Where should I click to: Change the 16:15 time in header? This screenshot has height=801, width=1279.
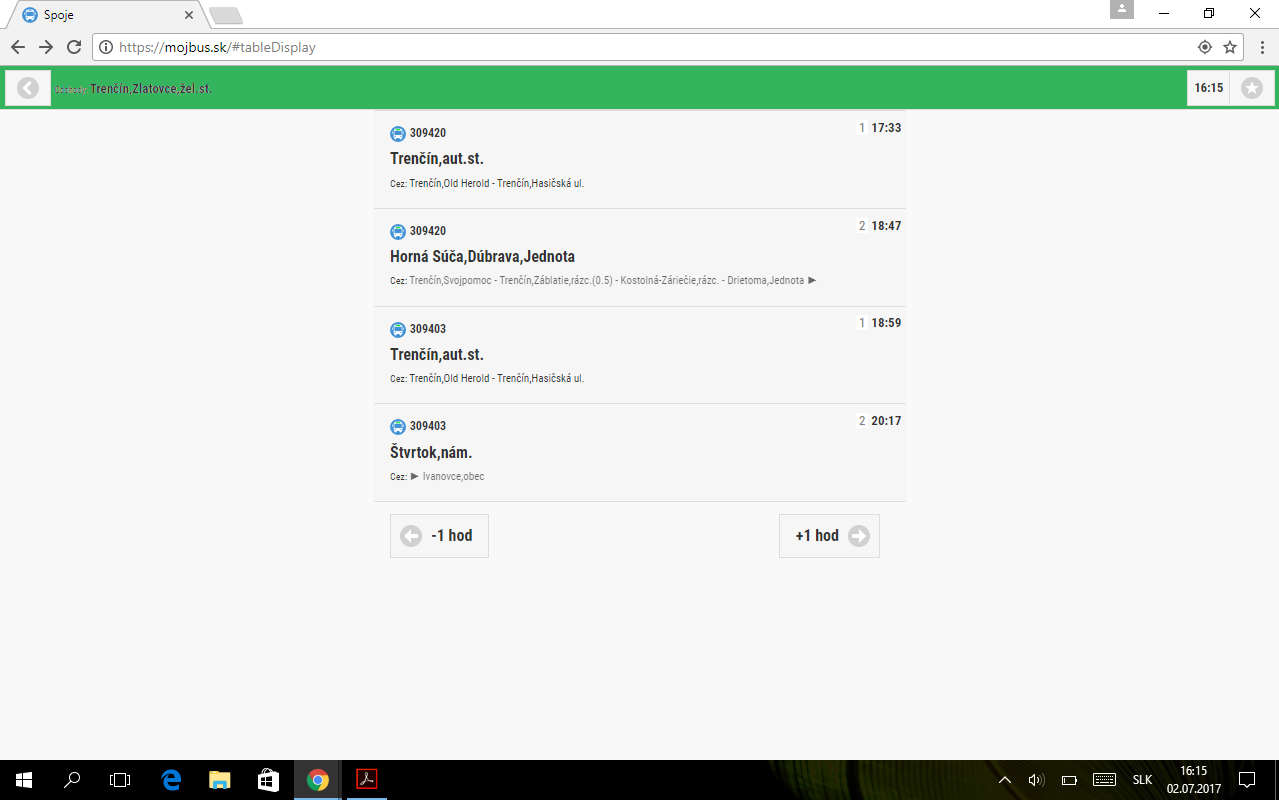pos(1208,88)
